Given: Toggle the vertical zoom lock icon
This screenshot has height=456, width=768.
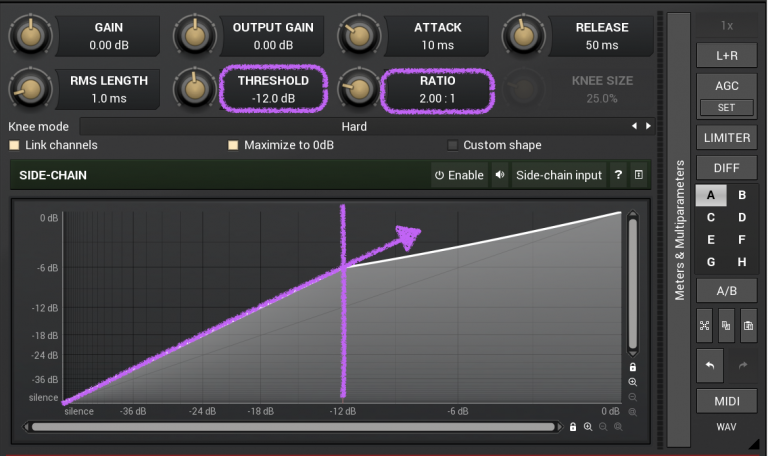Looking at the screenshot, I should tap(633, 367).
